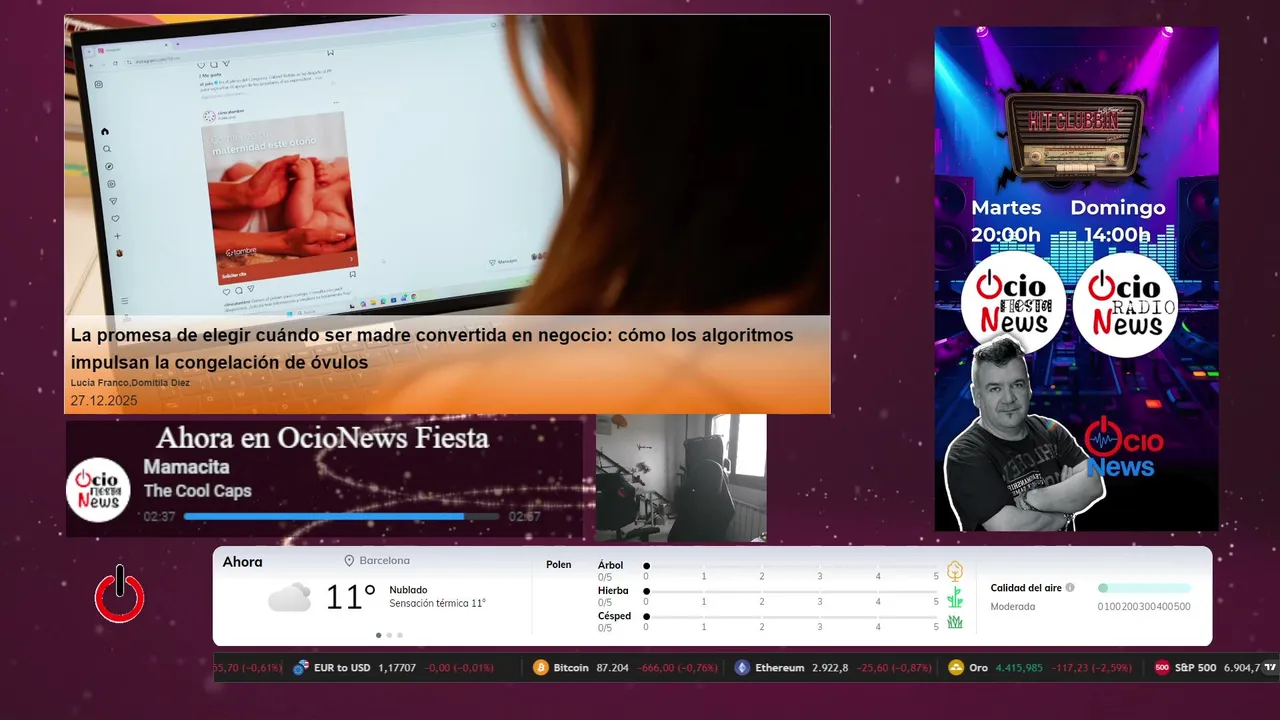Click the Ethereum ticker label
This screenshot has width=1280, height=720.
tap(779, 668)
